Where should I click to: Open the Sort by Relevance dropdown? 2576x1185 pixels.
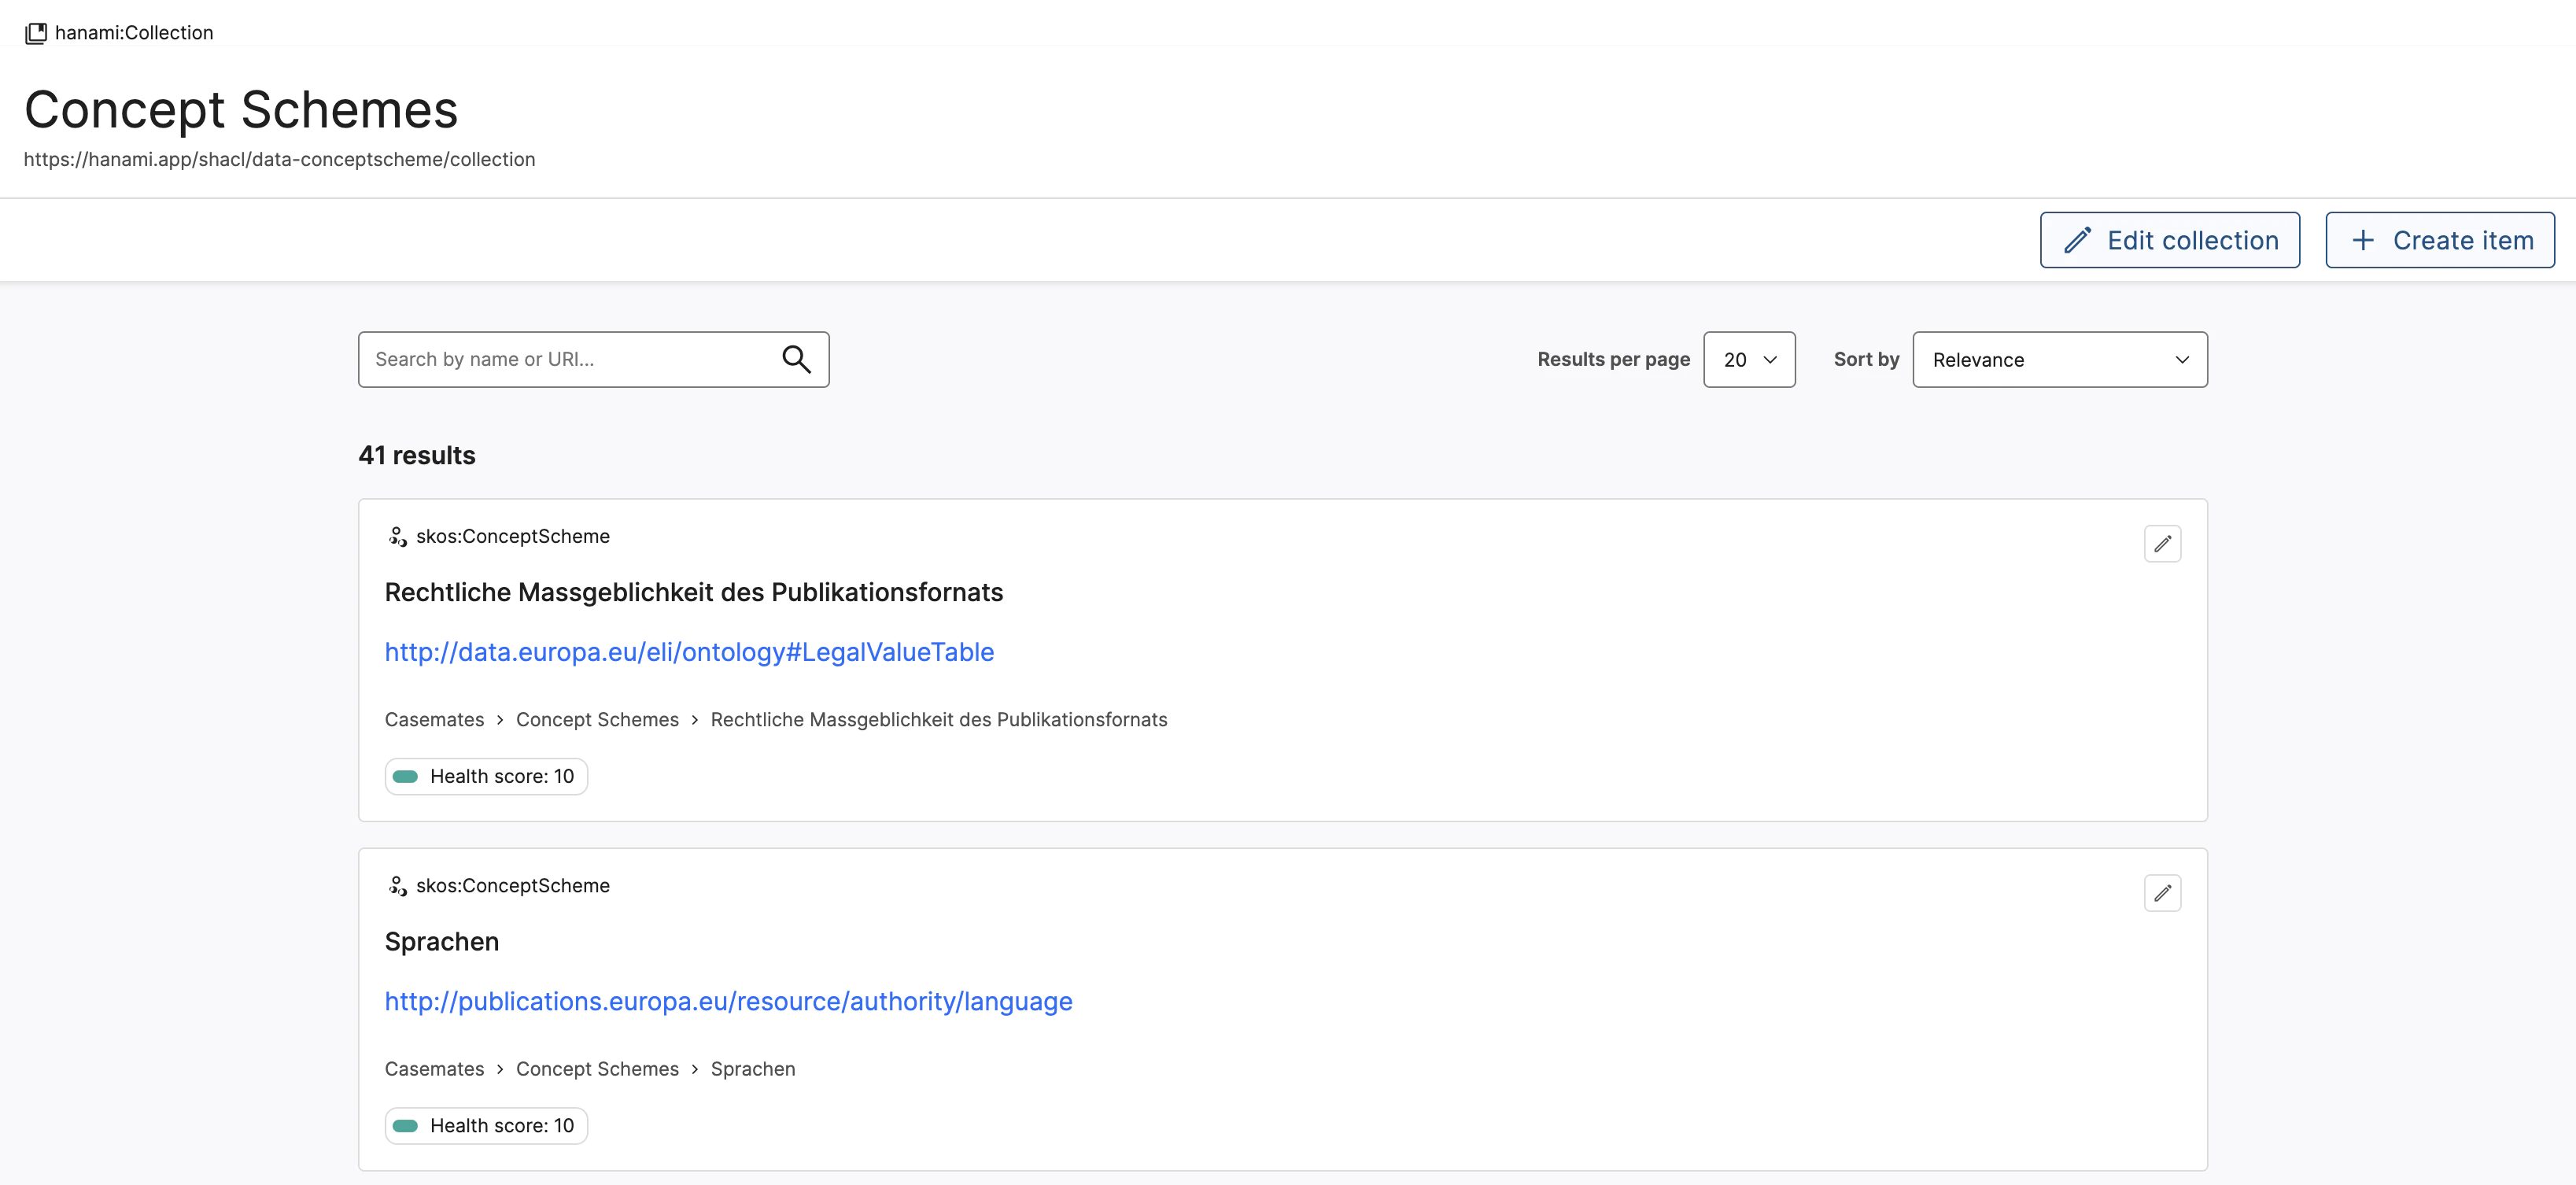click(2059, 359)
